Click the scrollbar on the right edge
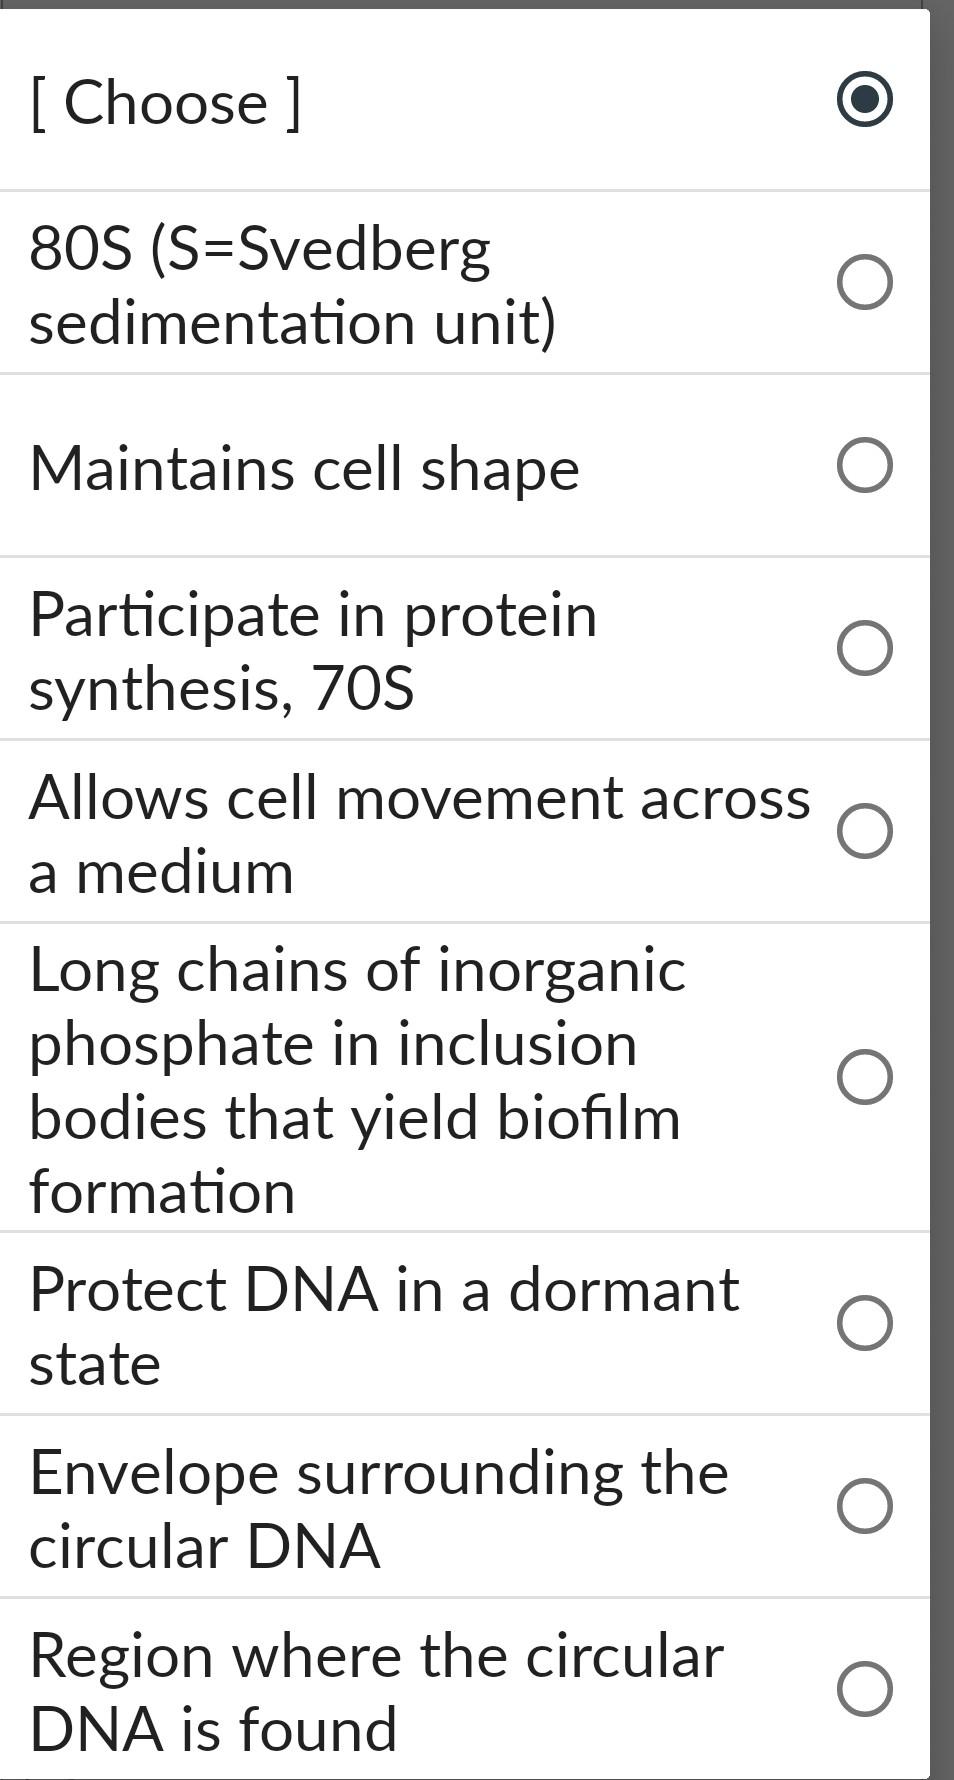954x1780 pixels. (943, 890)
